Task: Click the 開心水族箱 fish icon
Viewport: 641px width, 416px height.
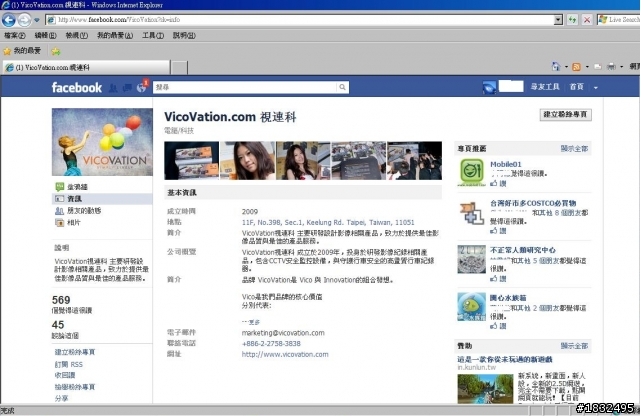Action: 471,306
